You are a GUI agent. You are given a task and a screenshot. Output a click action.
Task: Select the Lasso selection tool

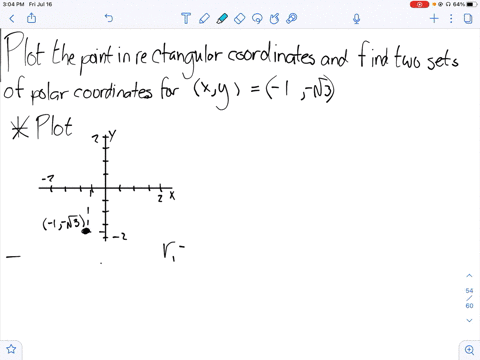coord(257,18)
